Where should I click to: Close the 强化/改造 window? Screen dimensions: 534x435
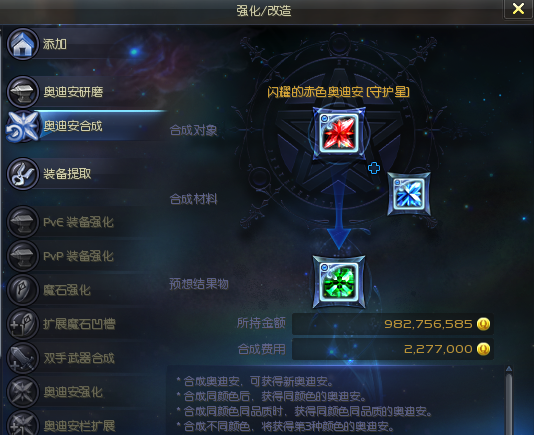click(x=518, y=9)
